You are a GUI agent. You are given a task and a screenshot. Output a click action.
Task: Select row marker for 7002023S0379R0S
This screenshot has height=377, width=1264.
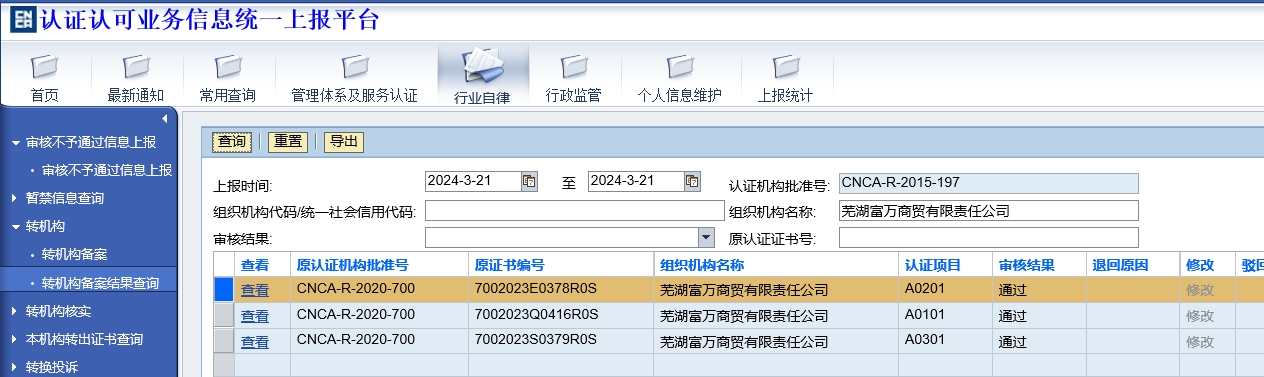pos(224,341)
